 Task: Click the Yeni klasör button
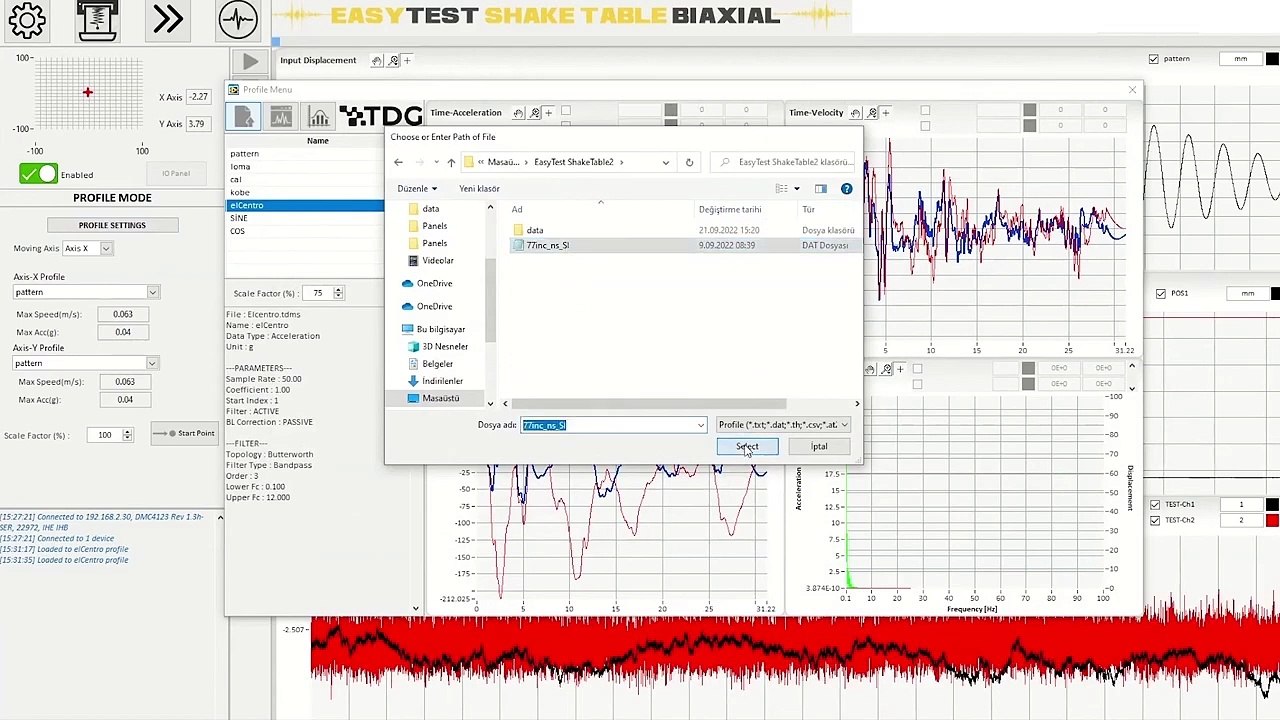[x=479, y=189]
